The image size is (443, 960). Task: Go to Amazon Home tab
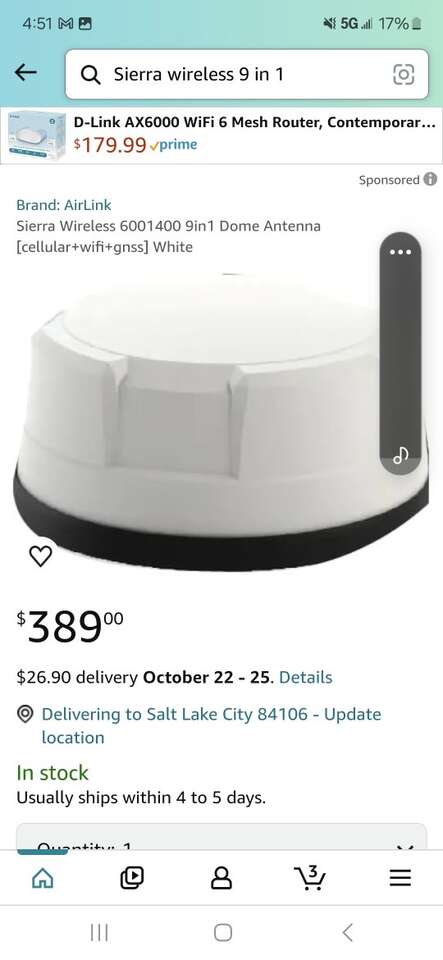tap(42, 879)
